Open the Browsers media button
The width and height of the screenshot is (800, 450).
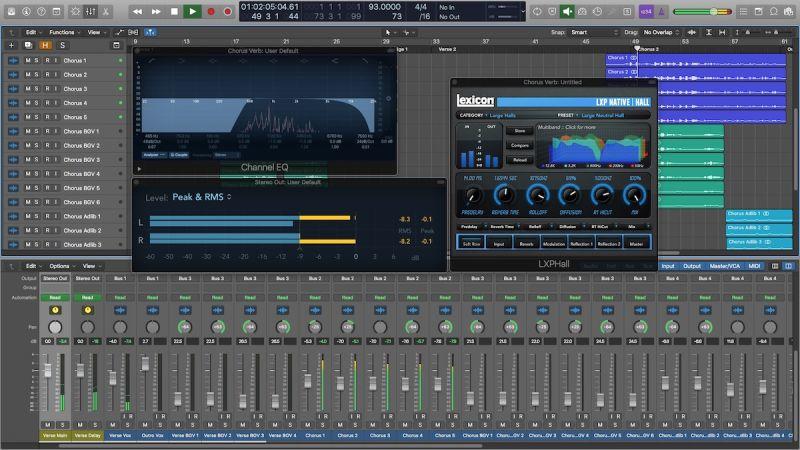(789, 11)
